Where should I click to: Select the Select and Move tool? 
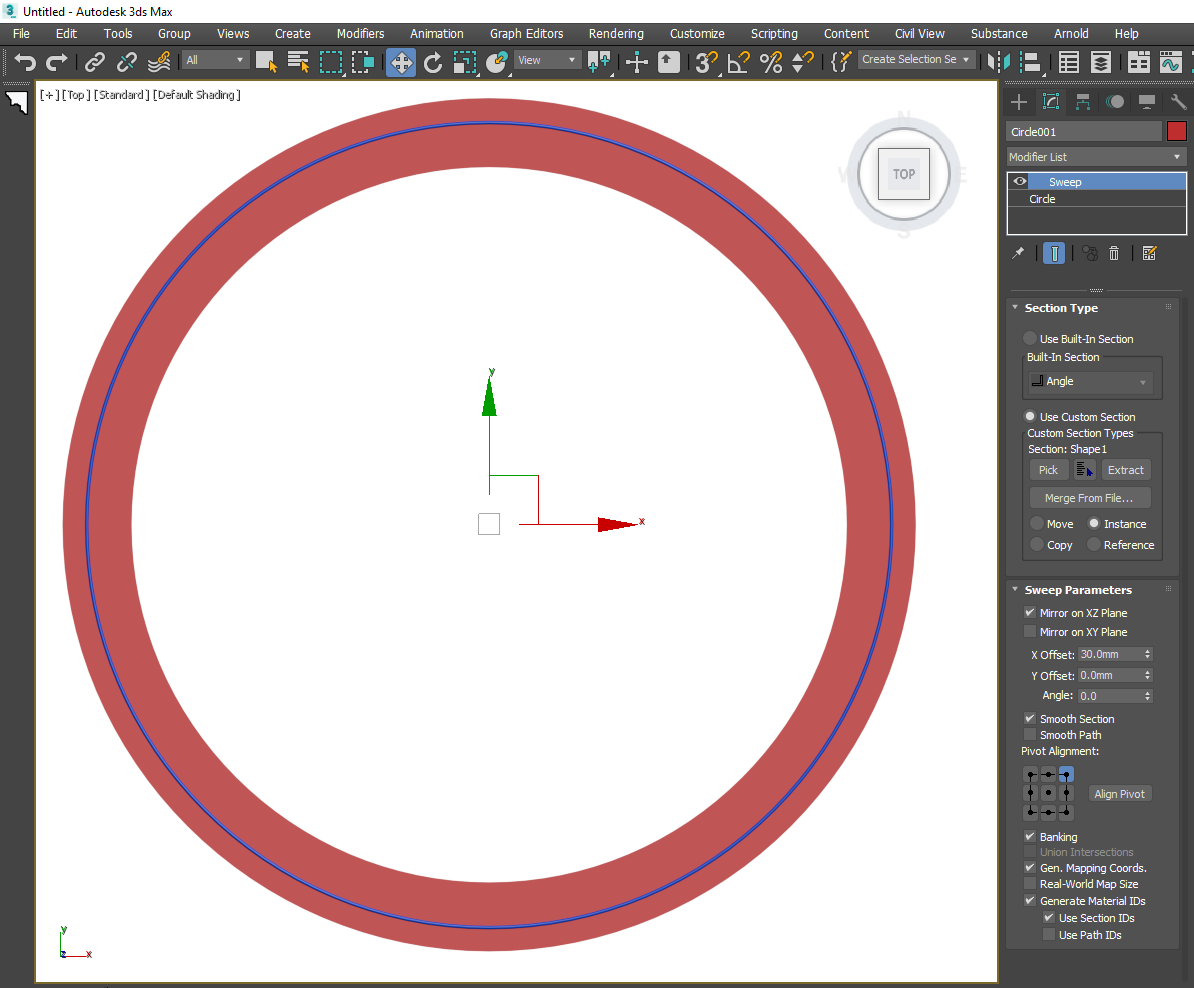click(x=401, y=62)
